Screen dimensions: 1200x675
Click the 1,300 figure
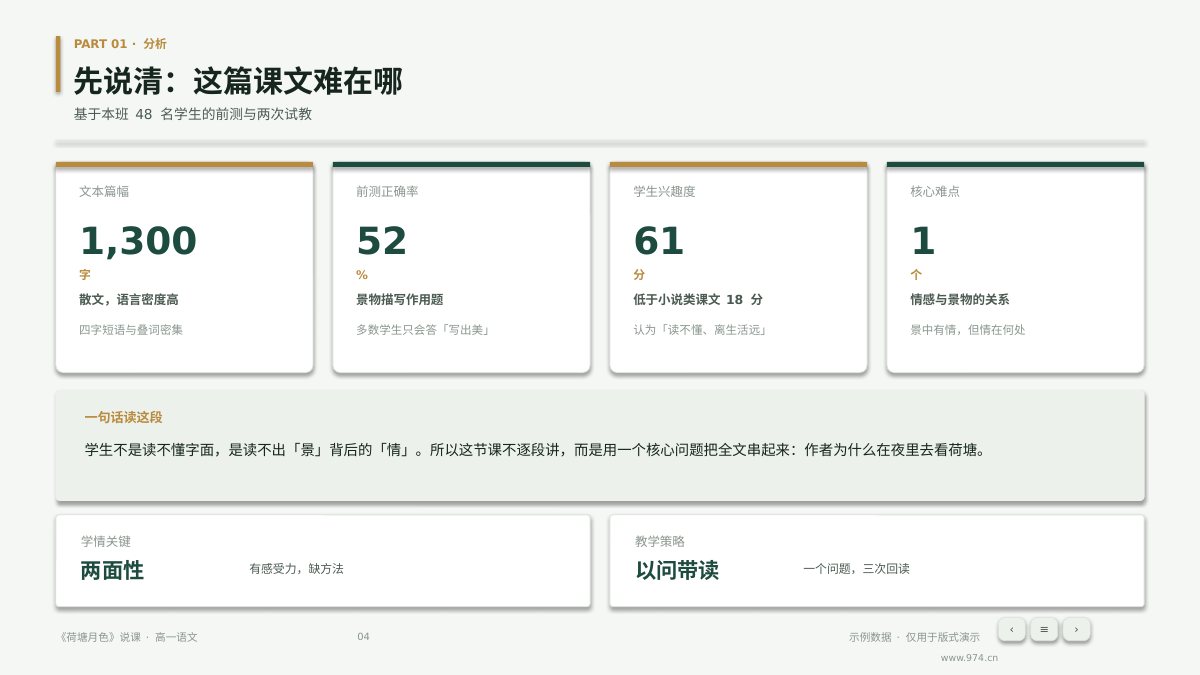pos(138,241)
